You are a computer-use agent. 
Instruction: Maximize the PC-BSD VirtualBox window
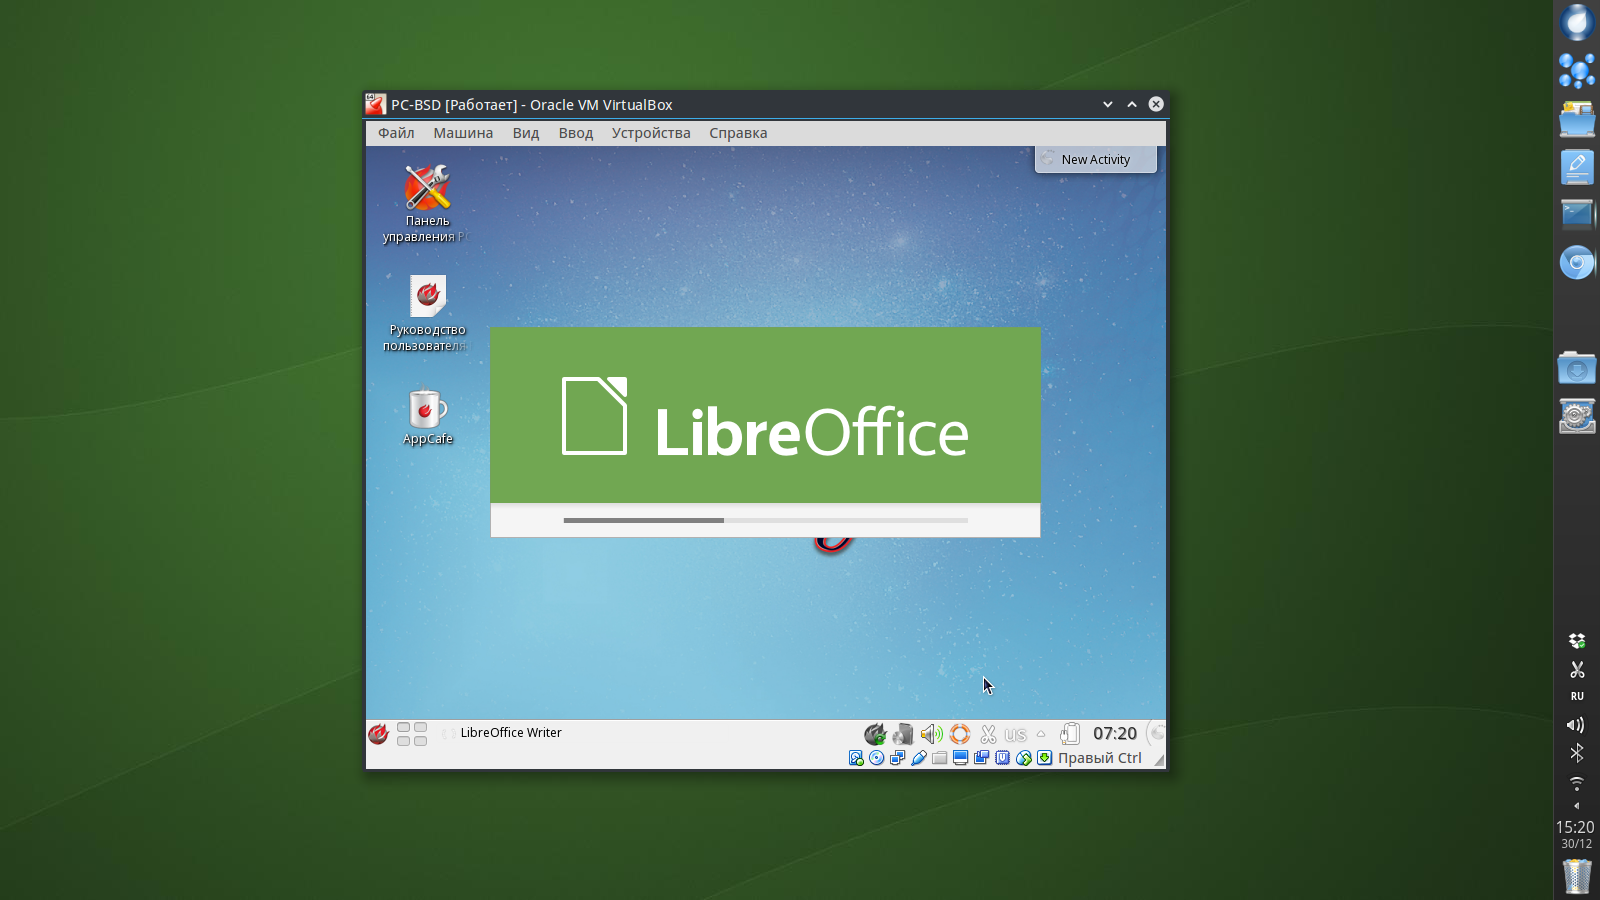point(1132,104)
